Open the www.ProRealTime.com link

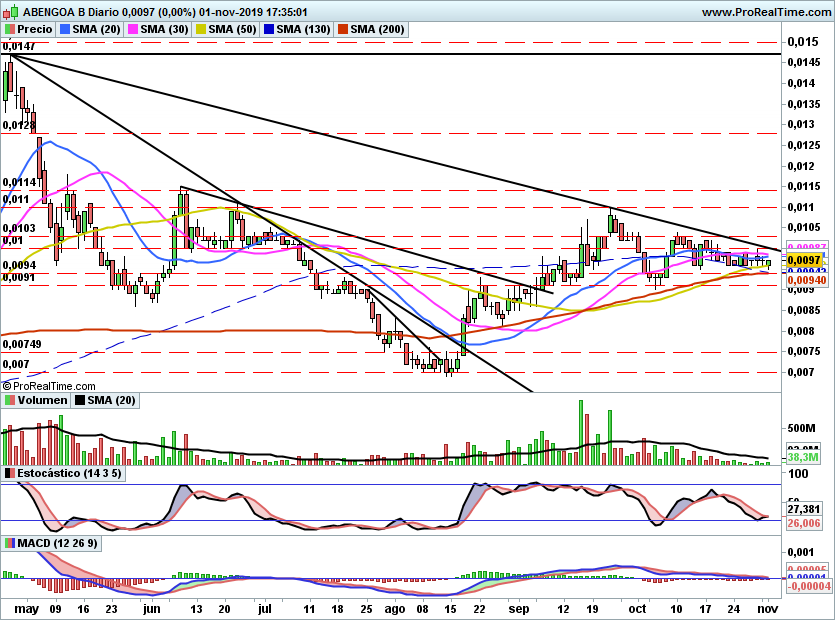[766, 12]
